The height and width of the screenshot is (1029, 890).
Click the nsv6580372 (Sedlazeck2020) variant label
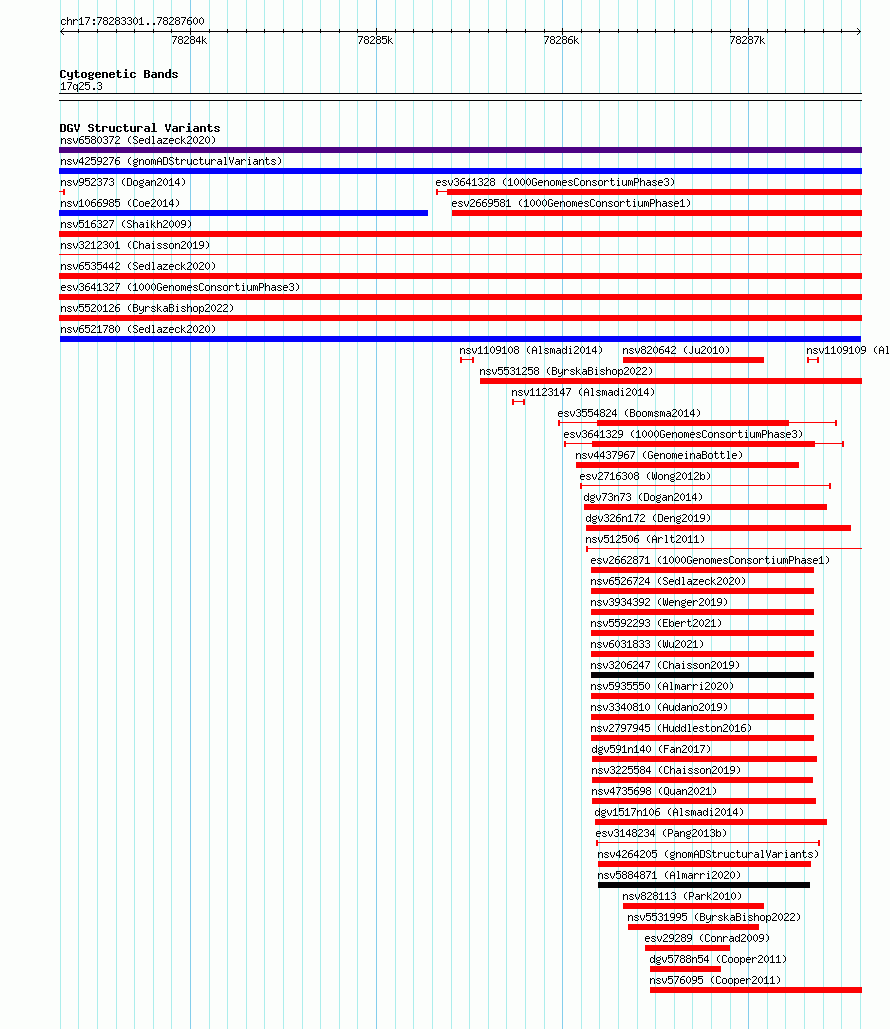pos(138,140)
